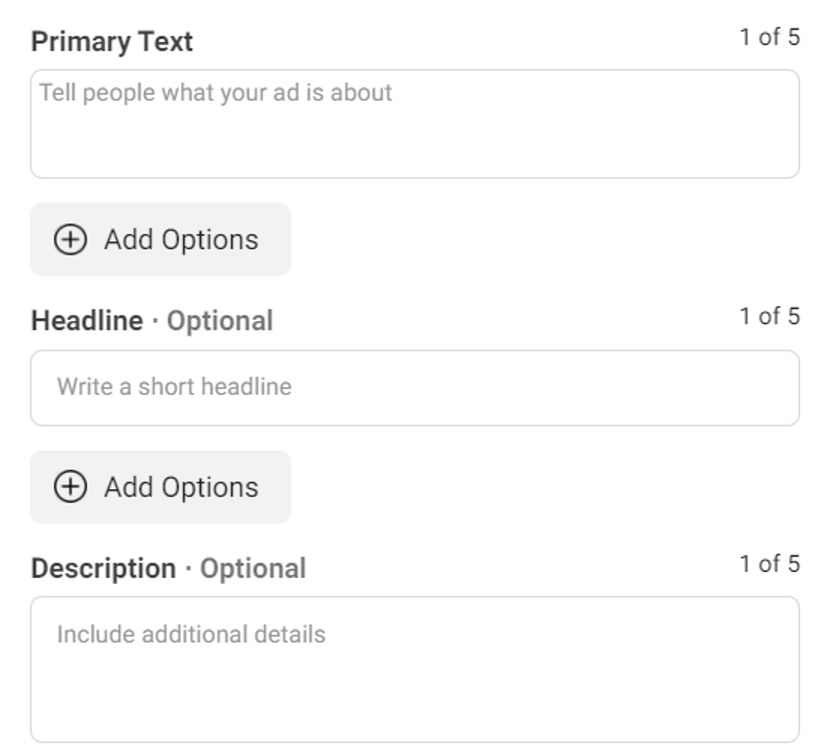
Task: Click 'Optional' text next to Headline
Action: (x=219, y=321)
